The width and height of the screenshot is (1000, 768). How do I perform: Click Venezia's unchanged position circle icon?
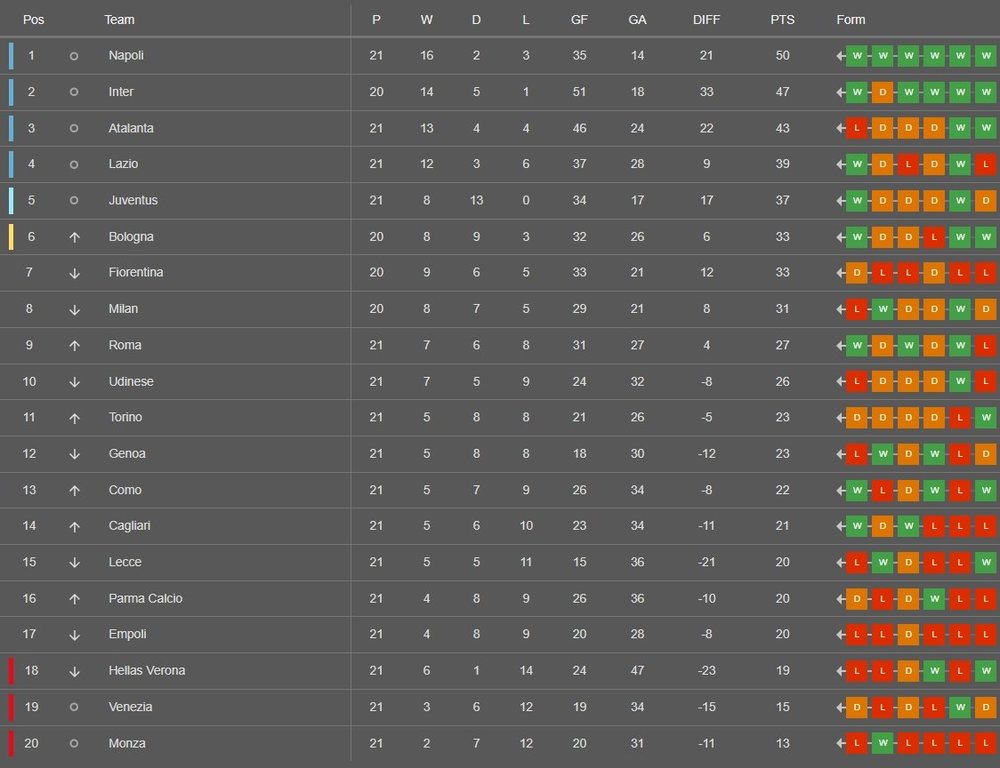click(x=74, y=707)
